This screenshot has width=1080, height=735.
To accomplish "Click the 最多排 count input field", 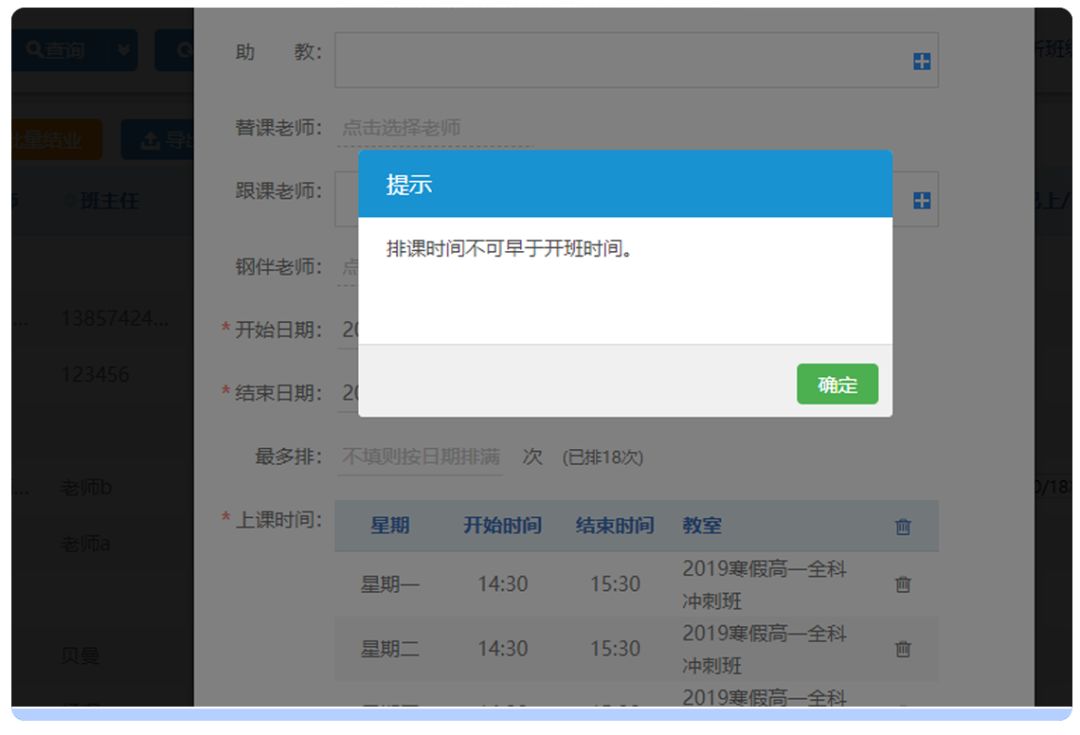I will (420, 457).
